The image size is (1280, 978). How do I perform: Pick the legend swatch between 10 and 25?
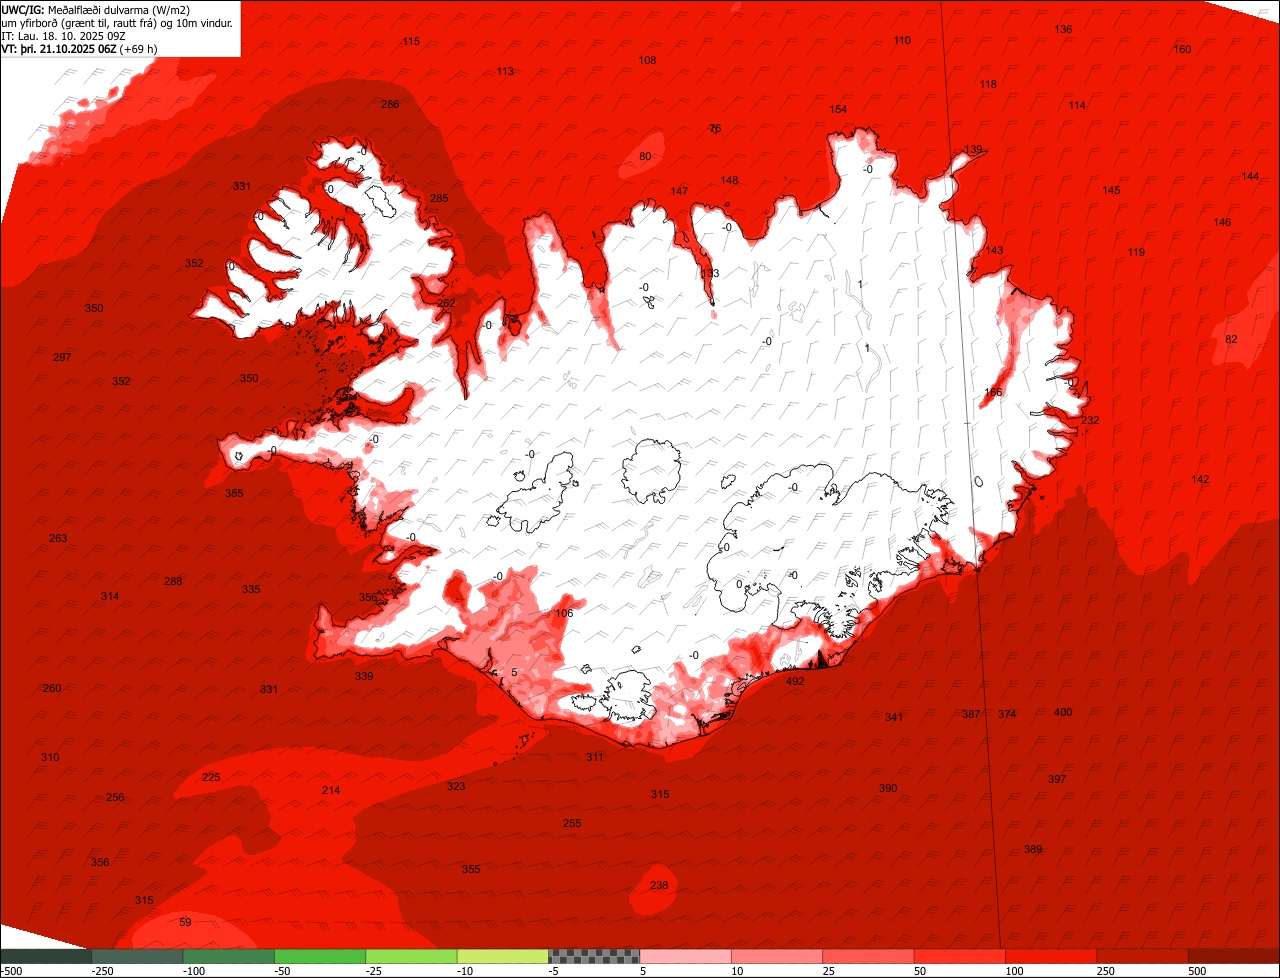point(777,956)
